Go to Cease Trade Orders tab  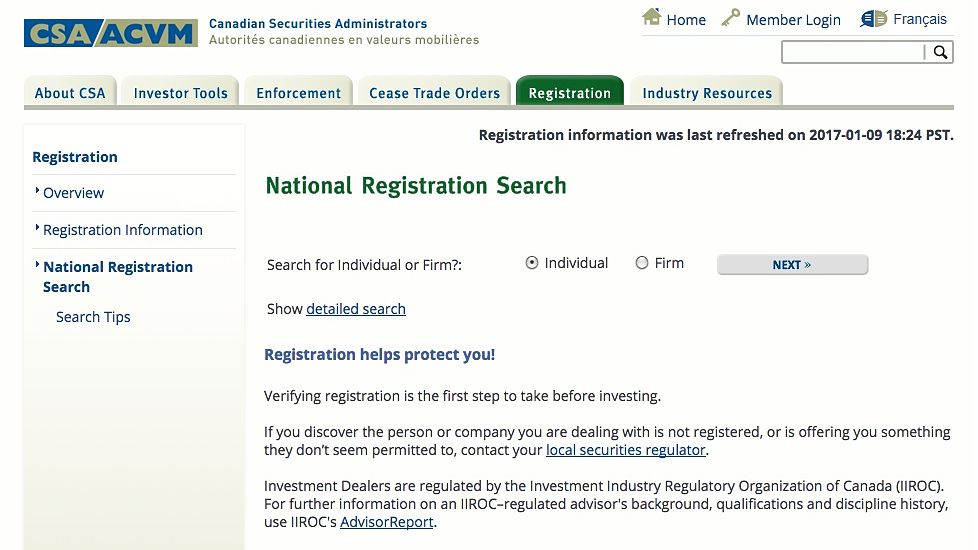point(434,93)
